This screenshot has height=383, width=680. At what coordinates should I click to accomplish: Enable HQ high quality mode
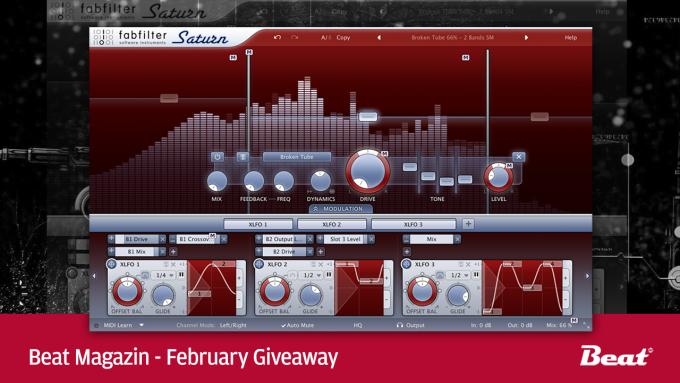click(358, 325)
